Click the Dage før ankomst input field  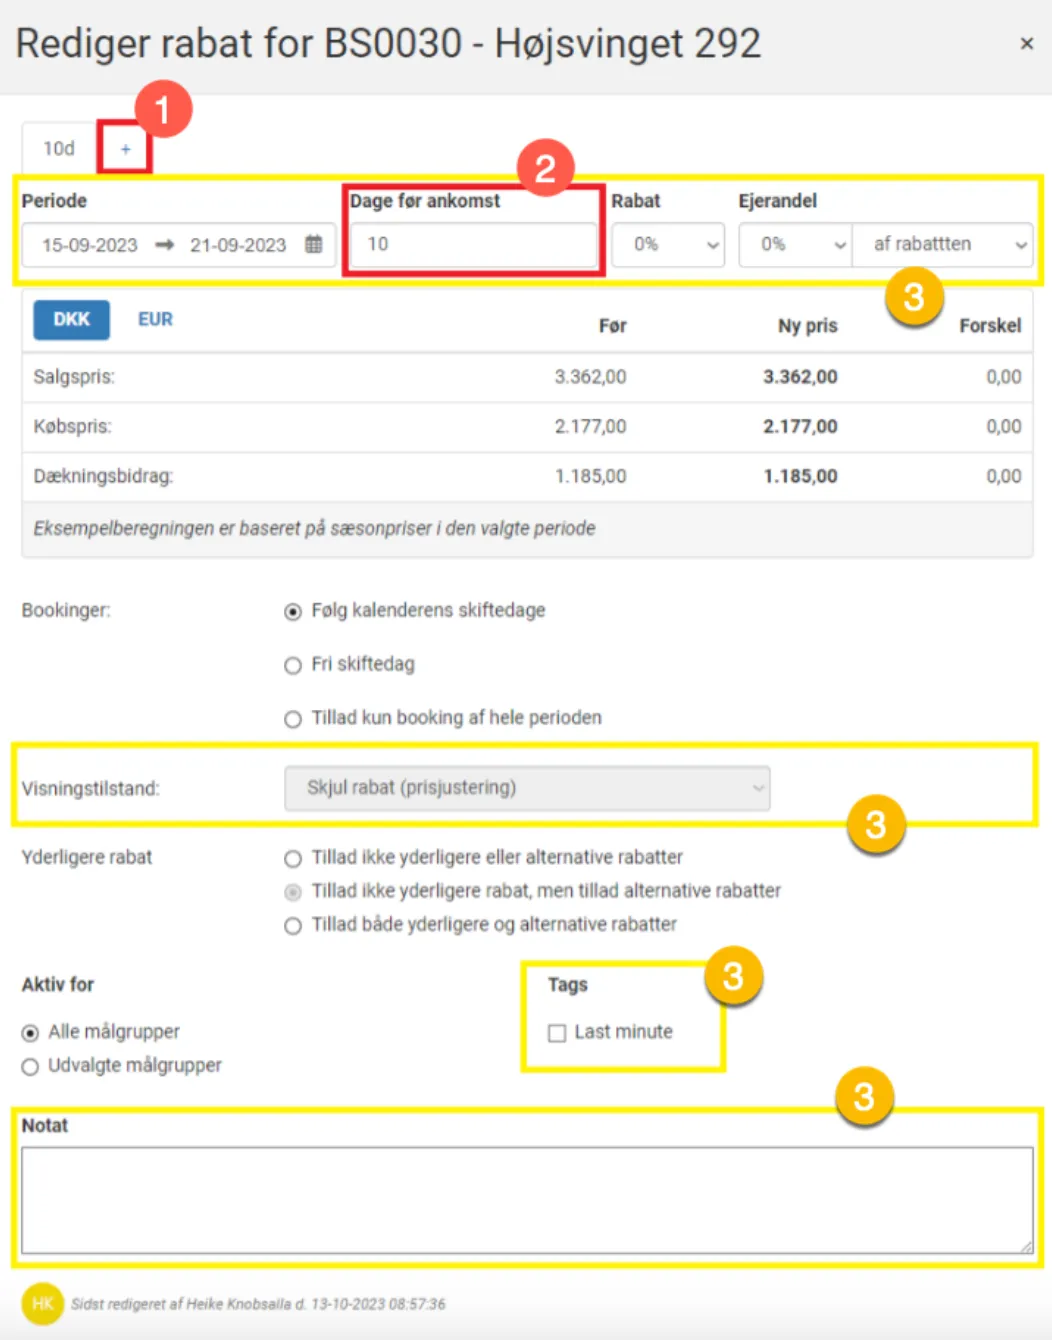[473, 244]
